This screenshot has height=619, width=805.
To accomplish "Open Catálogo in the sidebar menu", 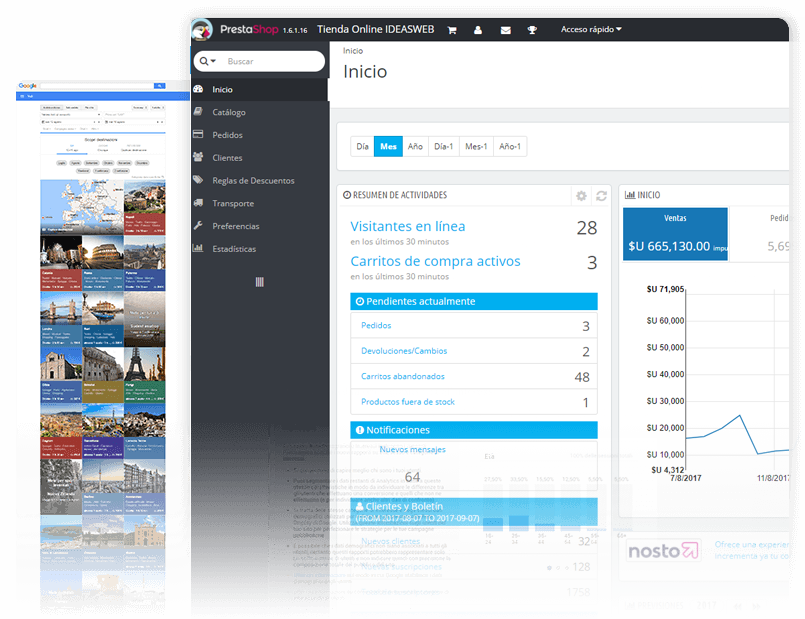I will pos(260,112).
